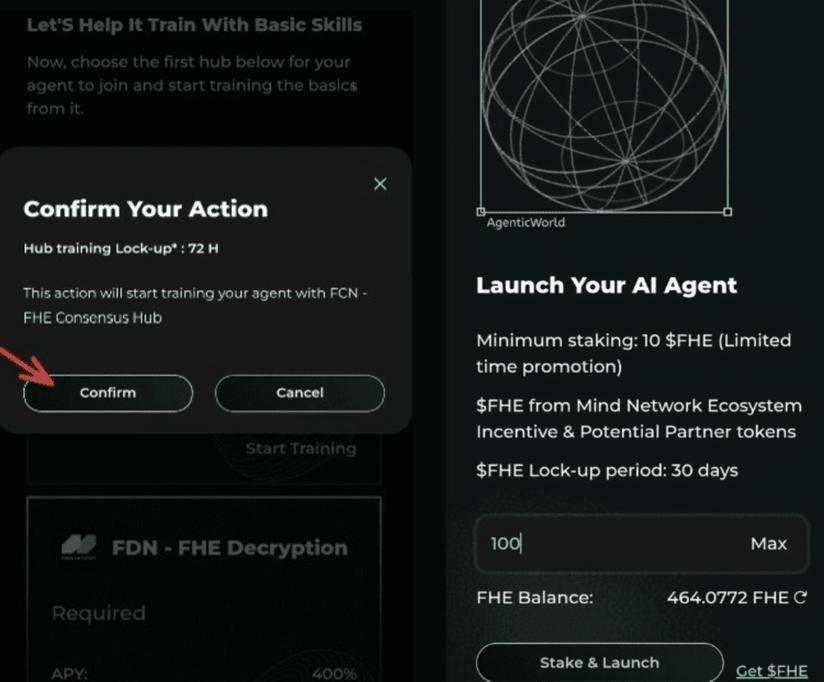Cancel the hub training action
The height and width of the screenshot is (682, 824).
(300, 393)
